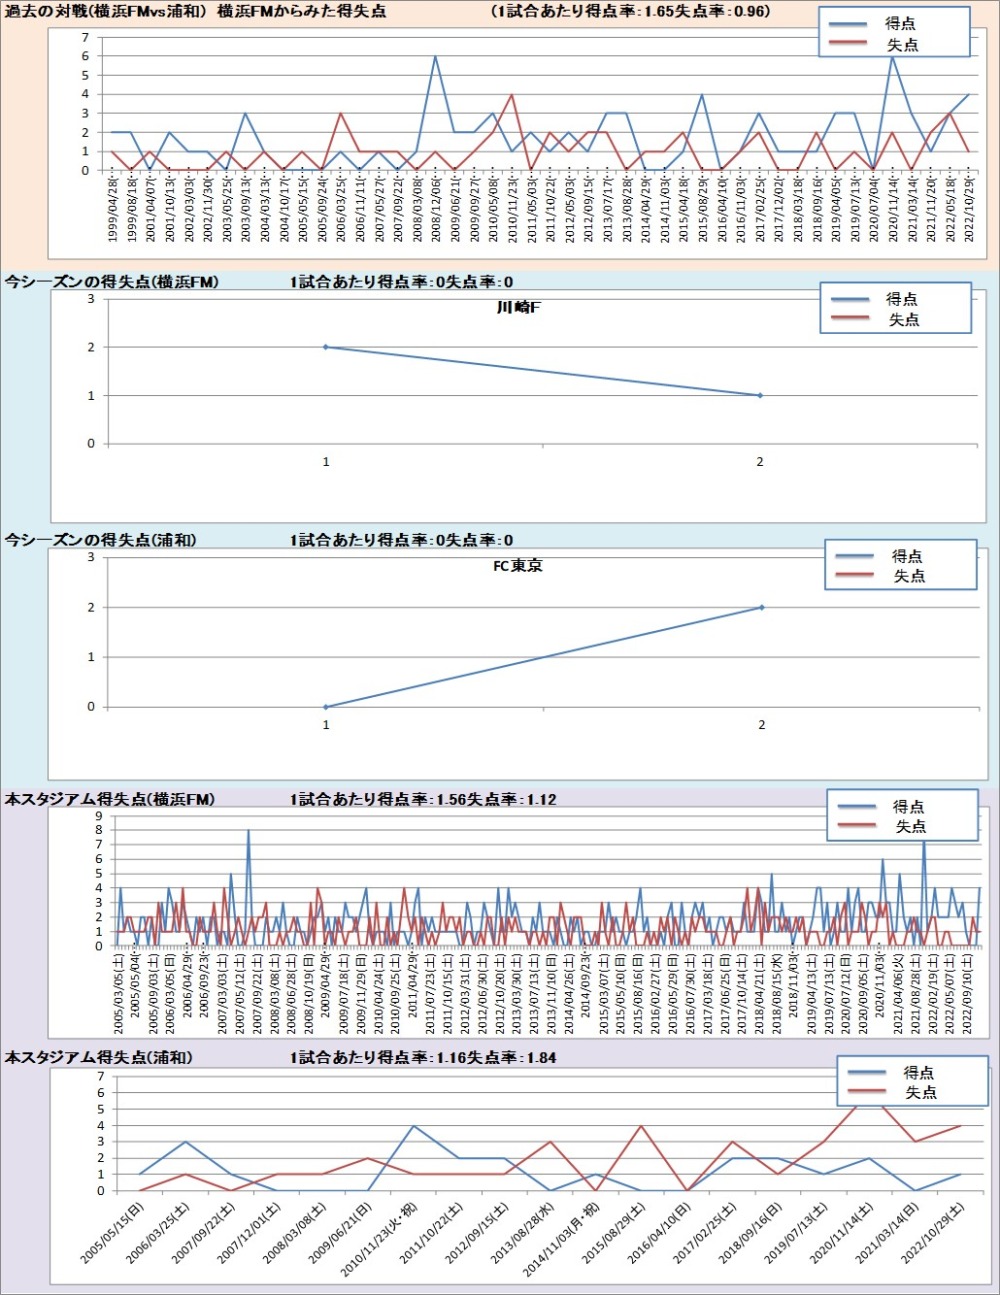Click the 今シーズンの得失点(横浜FM) heading
The width and height of the screenshot is (1000, 1295).
click(x=112, y=282)
